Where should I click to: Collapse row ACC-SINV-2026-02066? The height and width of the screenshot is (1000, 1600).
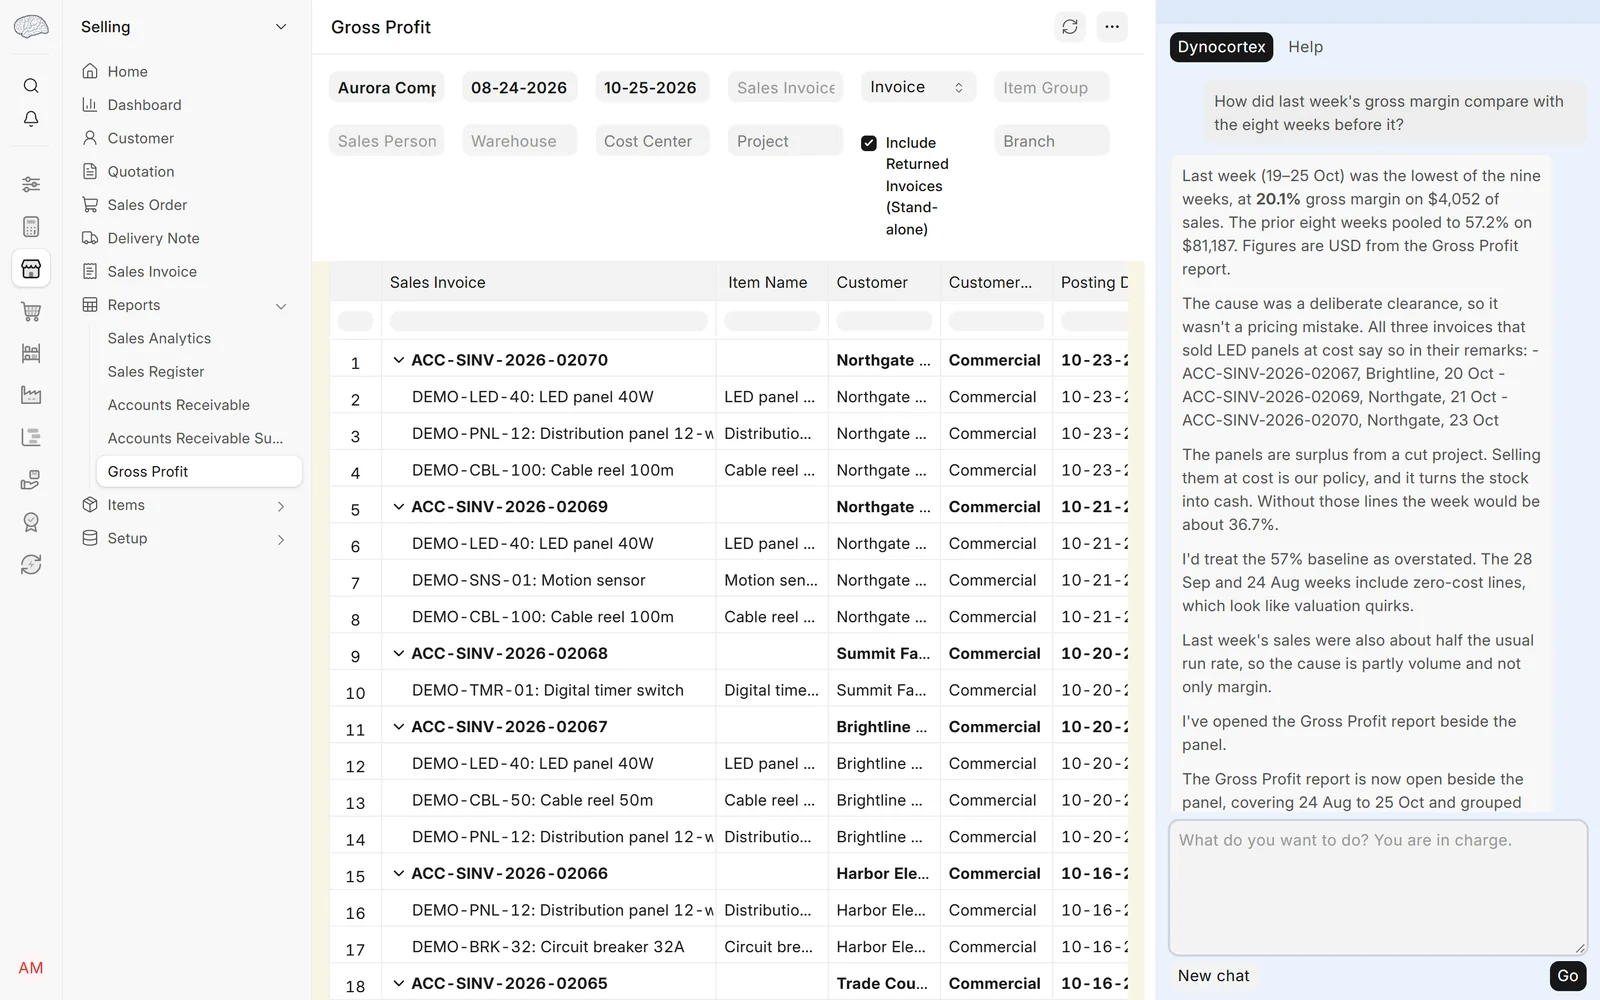(x=398, y=873)
